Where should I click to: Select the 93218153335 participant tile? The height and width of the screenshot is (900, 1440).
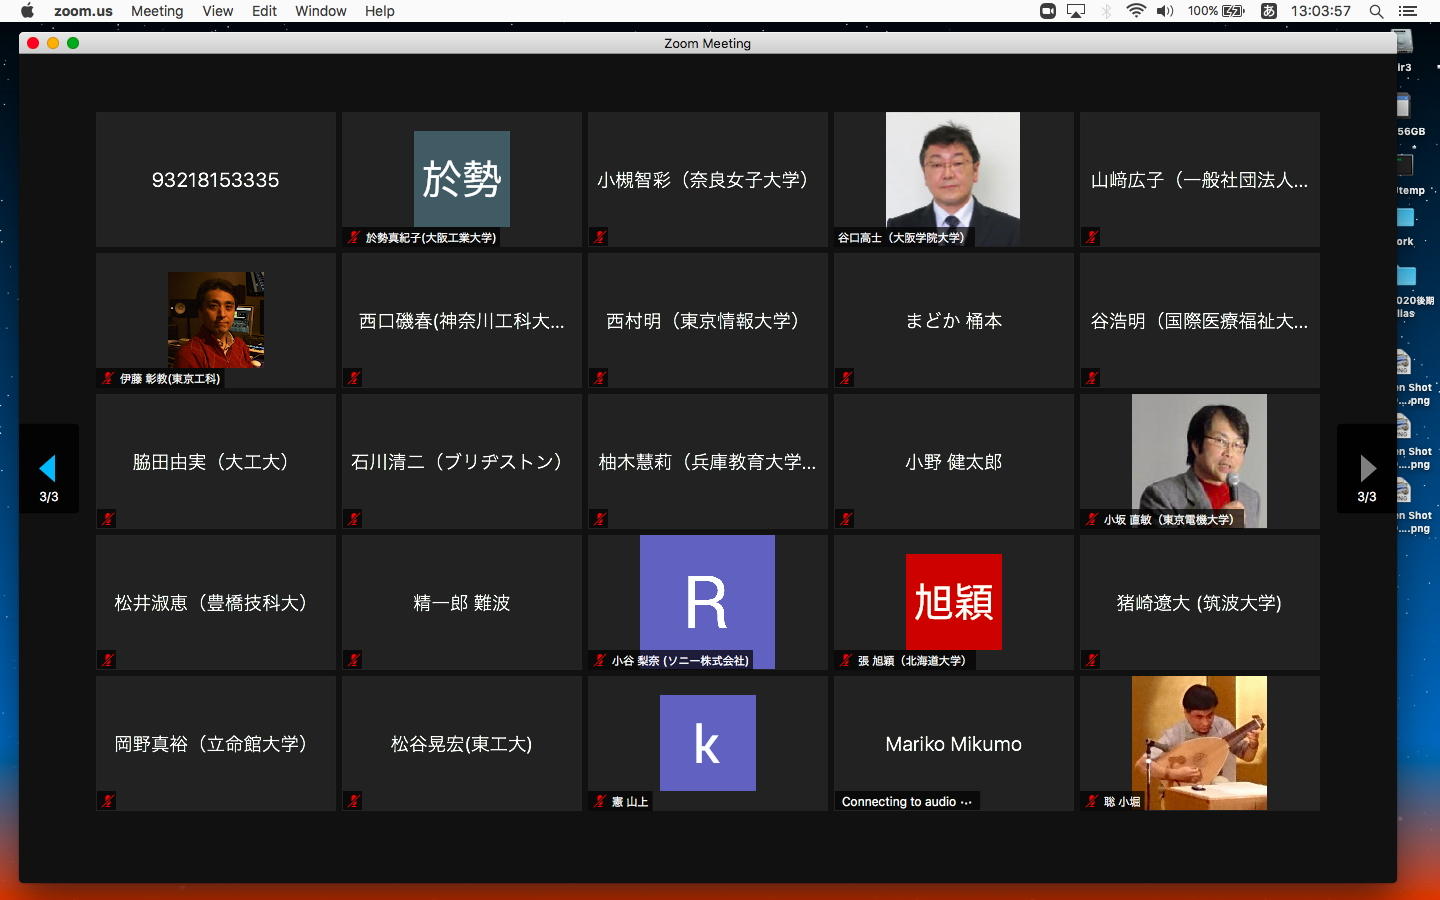tap(216, 179)
